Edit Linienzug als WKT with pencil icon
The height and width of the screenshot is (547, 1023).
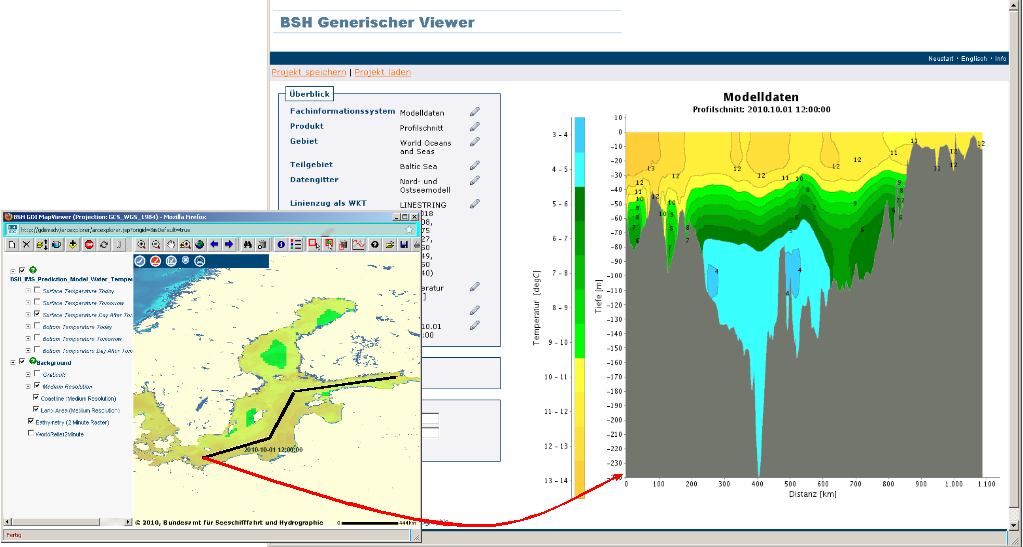click(475, 204)
